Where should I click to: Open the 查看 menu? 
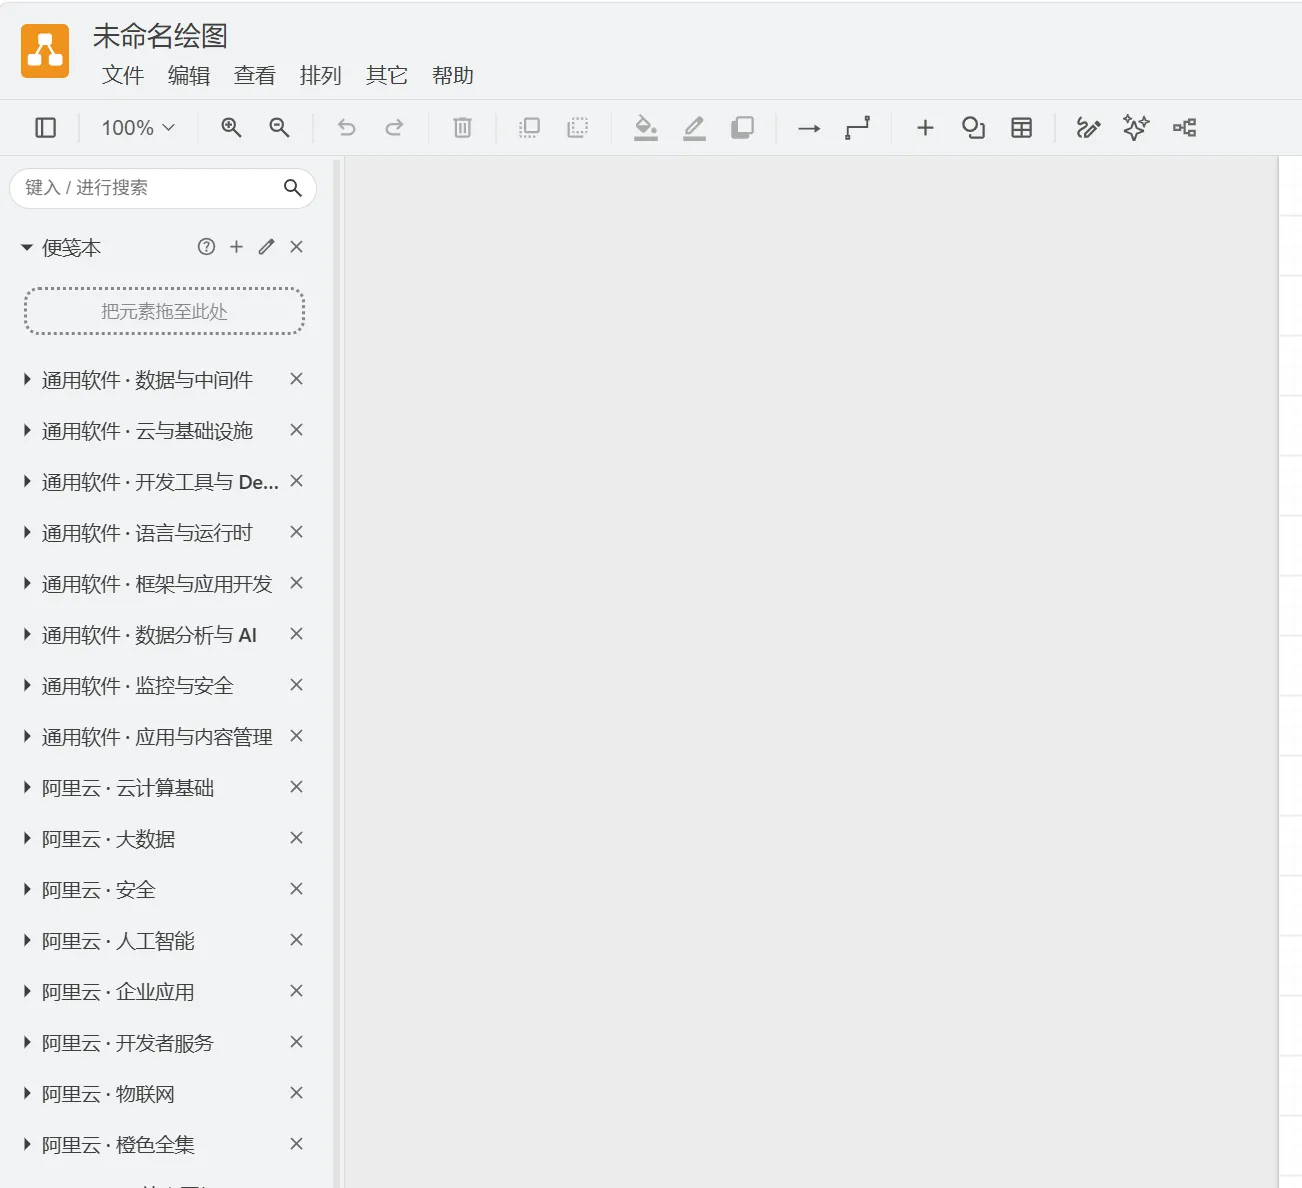point(255,75)
